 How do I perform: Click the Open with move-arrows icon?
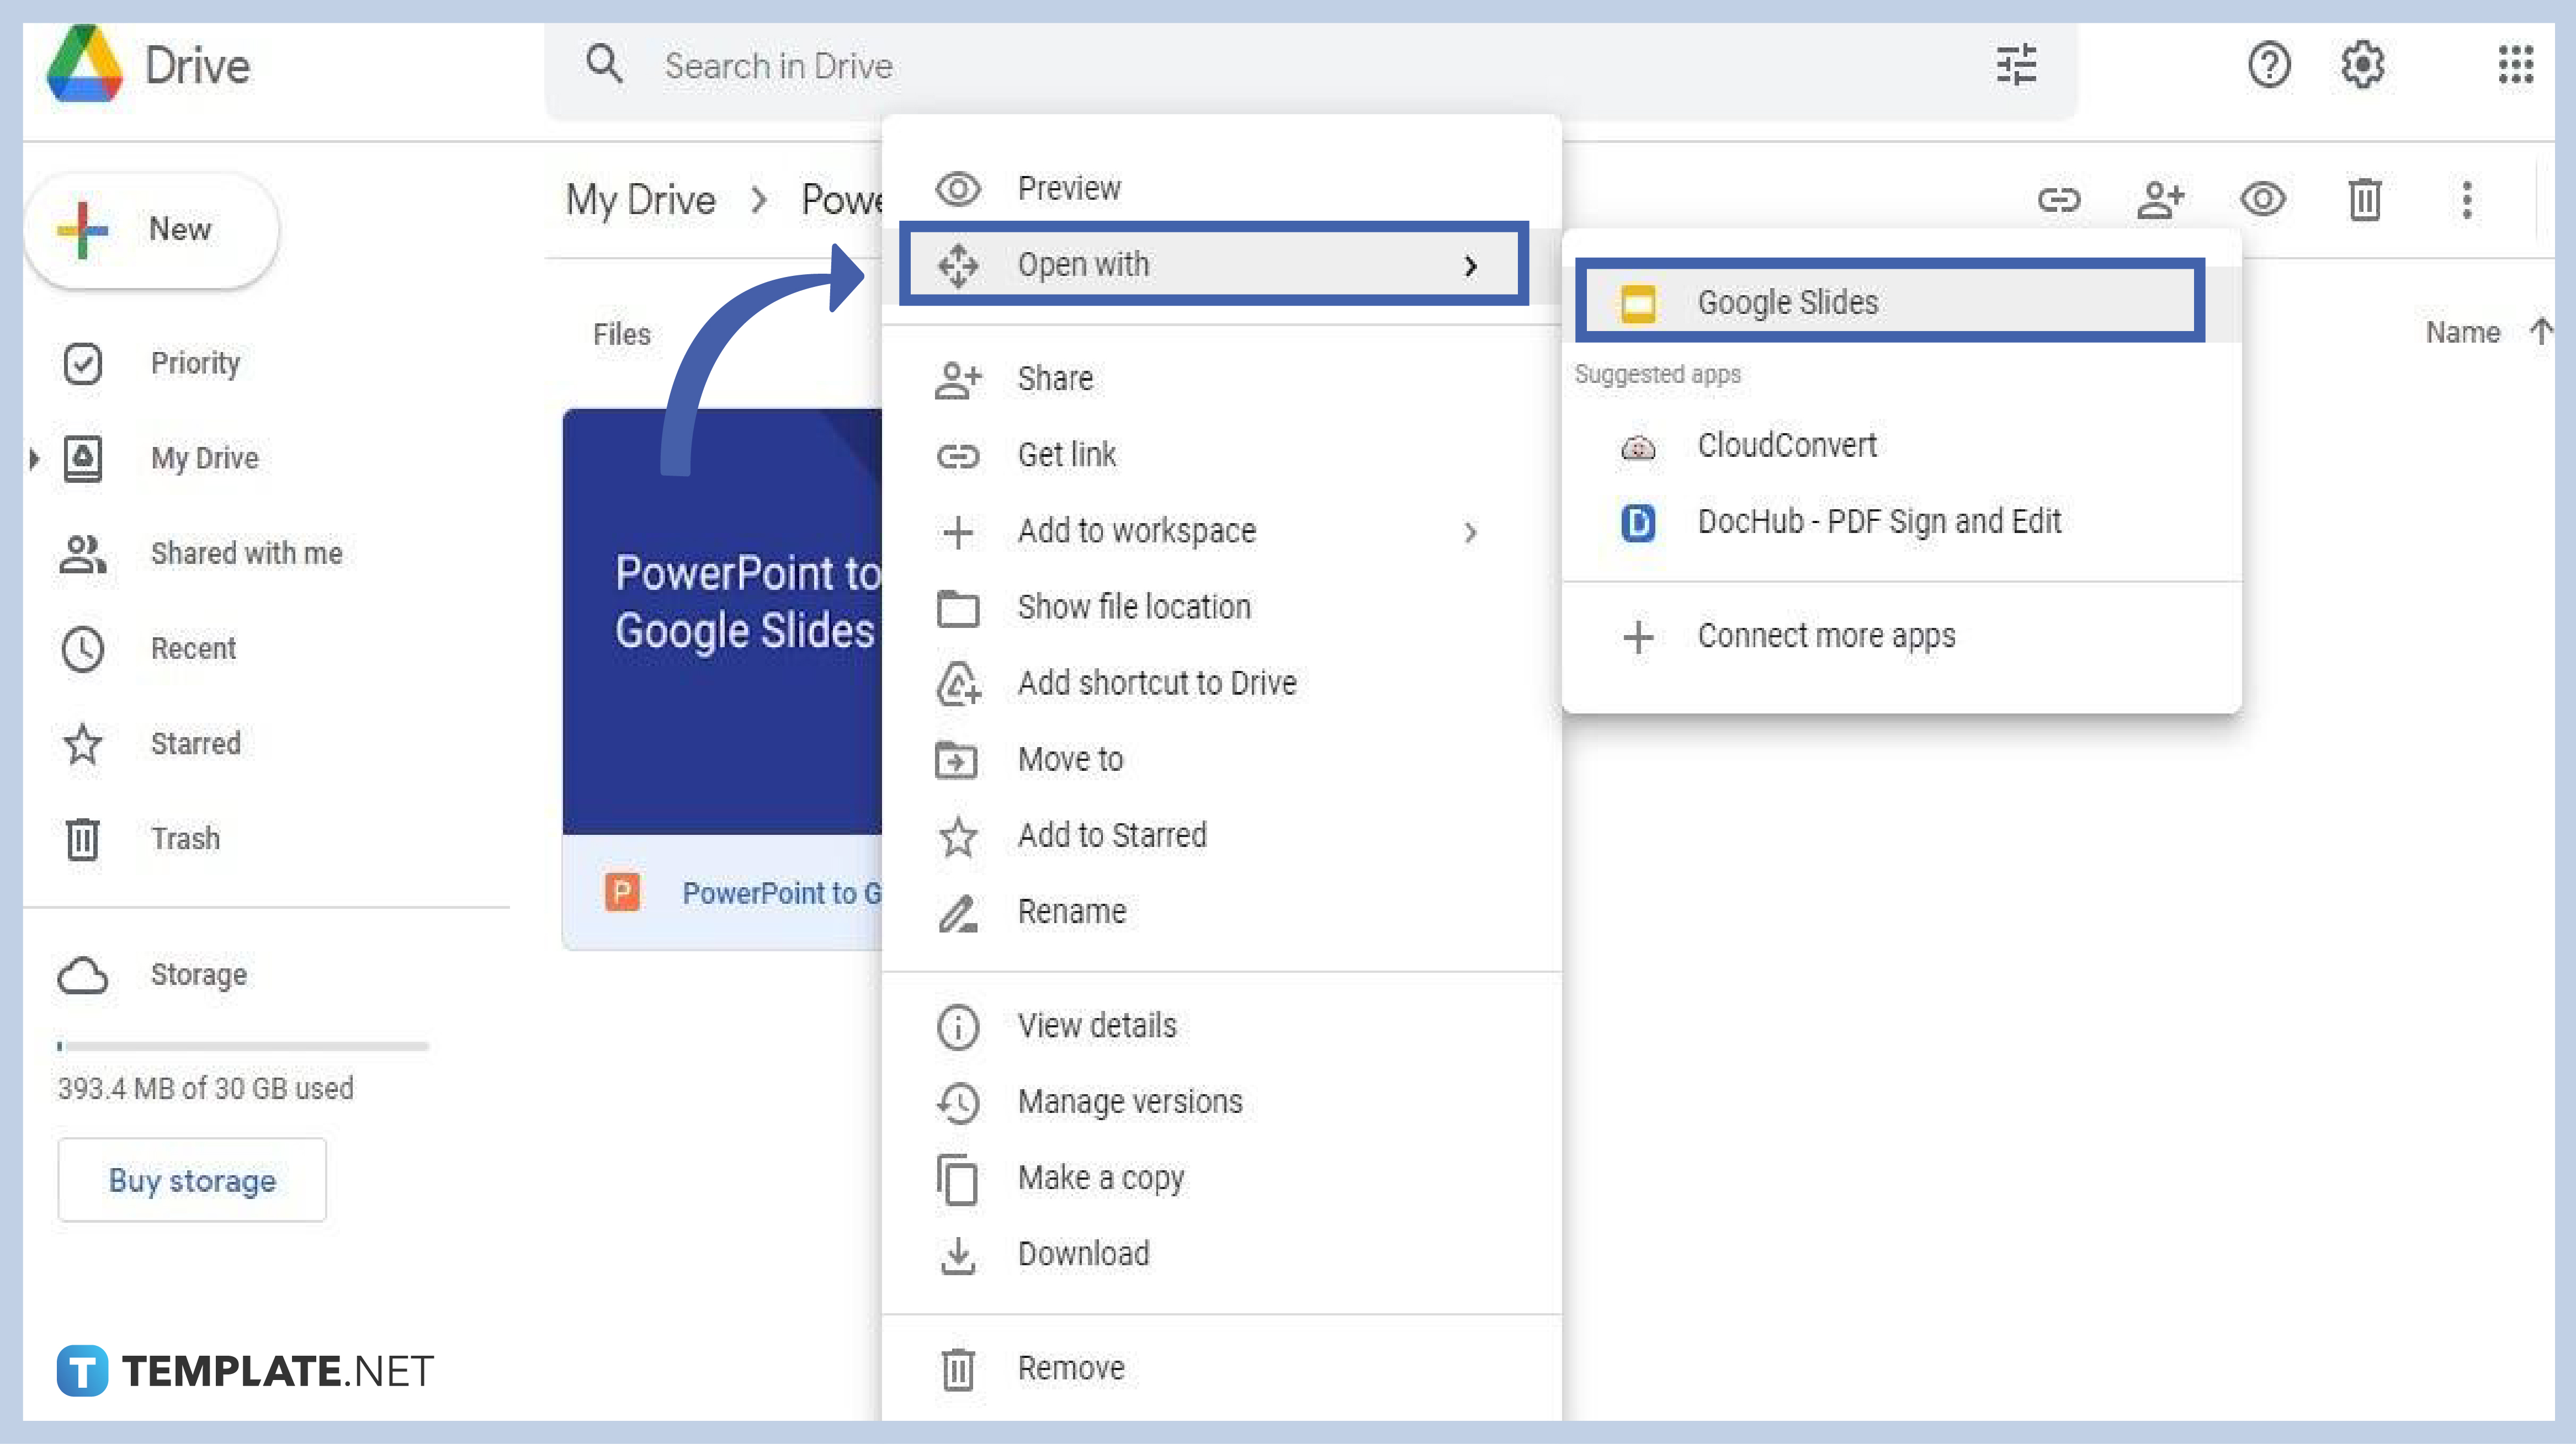tap(957, 265)
